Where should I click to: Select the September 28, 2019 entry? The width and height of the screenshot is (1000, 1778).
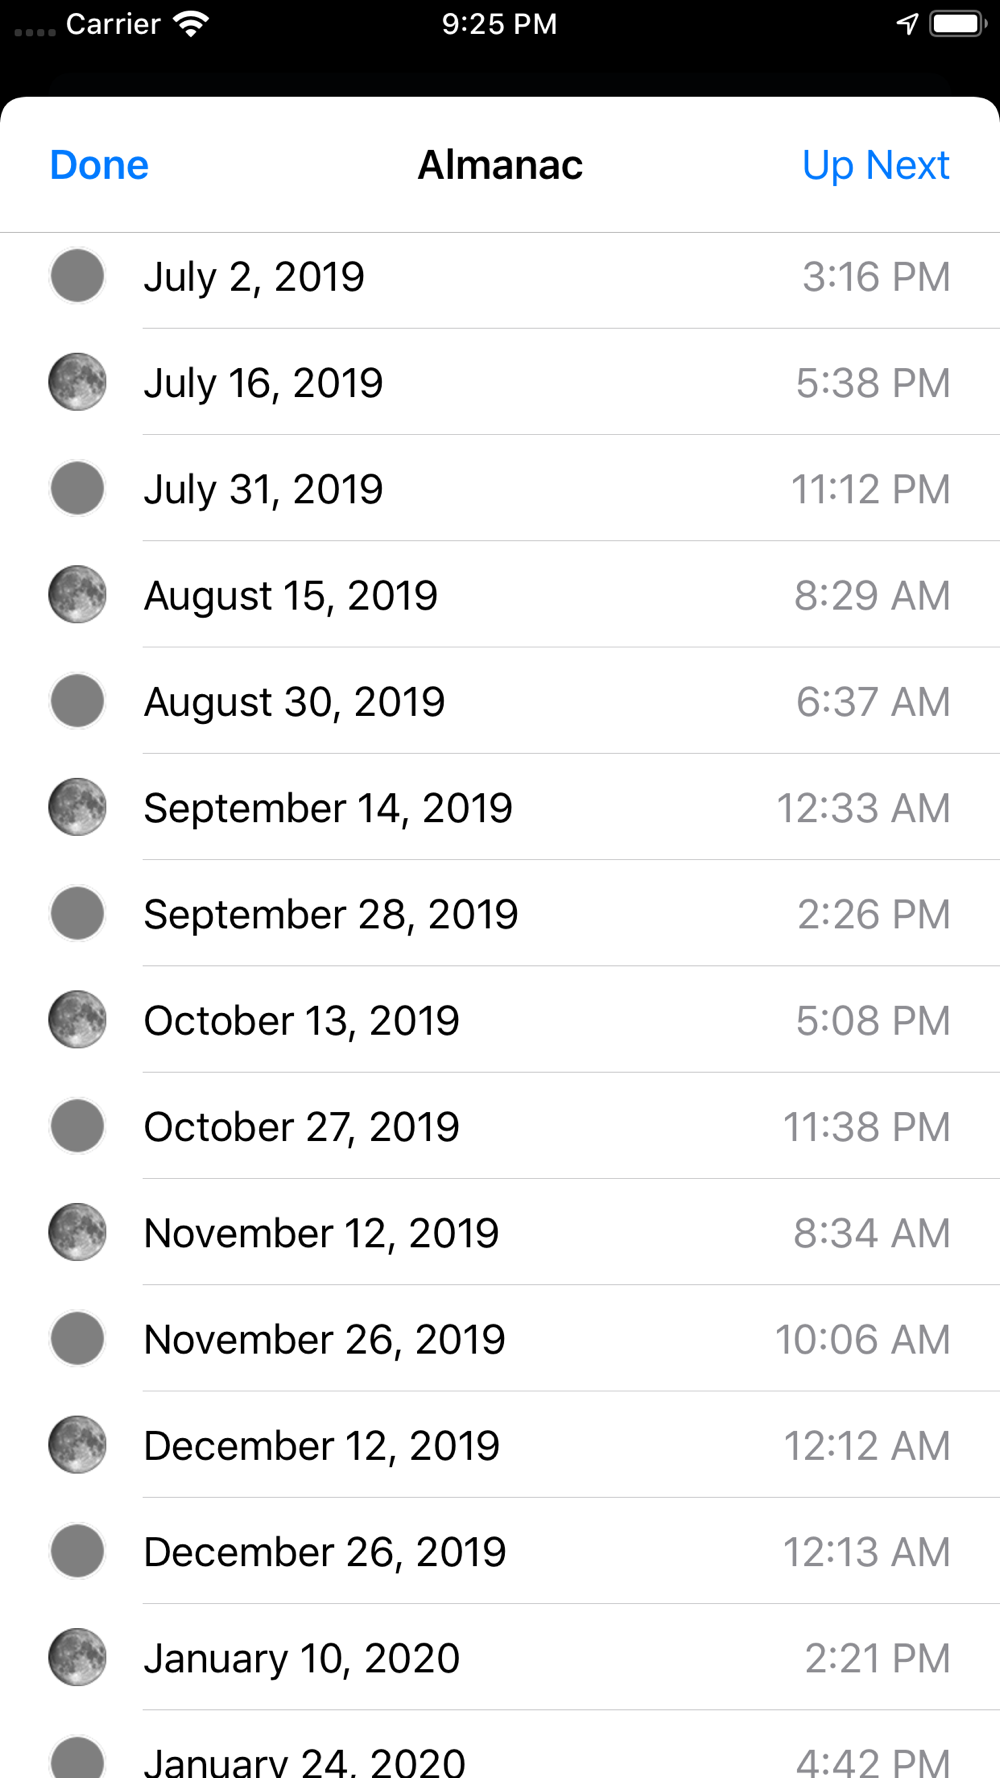500,914
